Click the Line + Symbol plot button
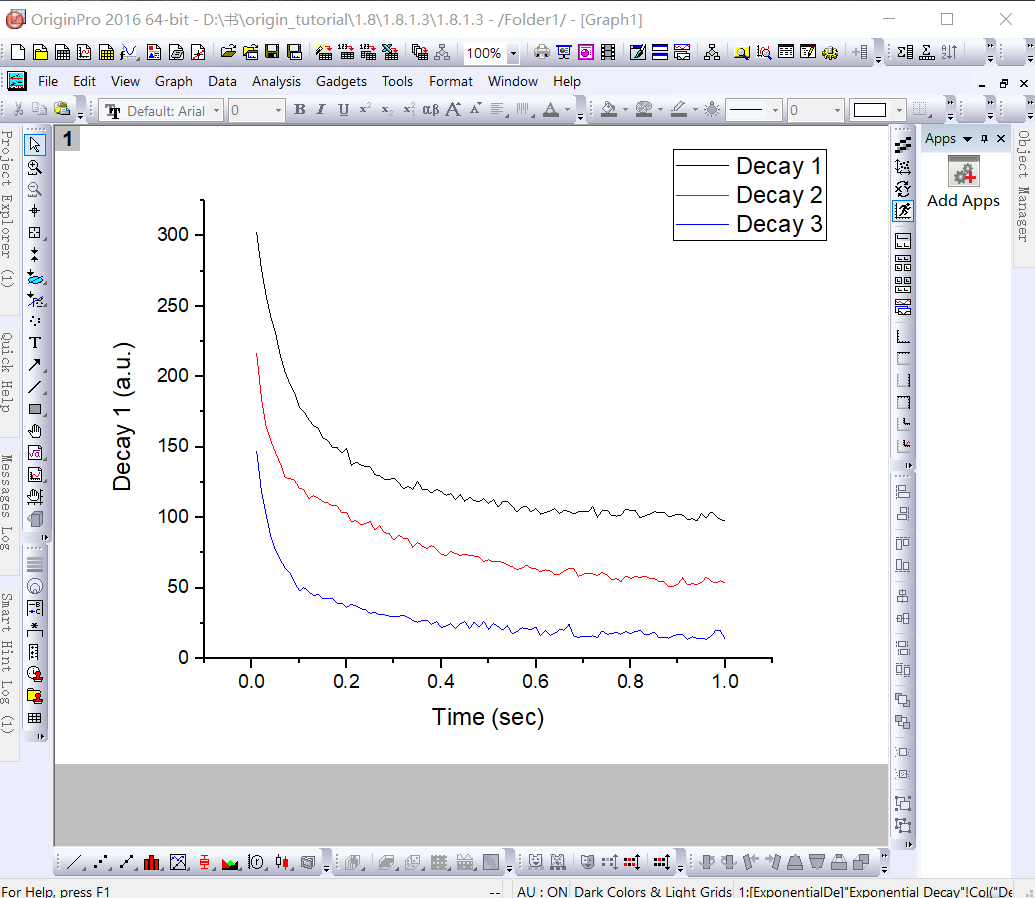1035x898 pixels. 127,862
